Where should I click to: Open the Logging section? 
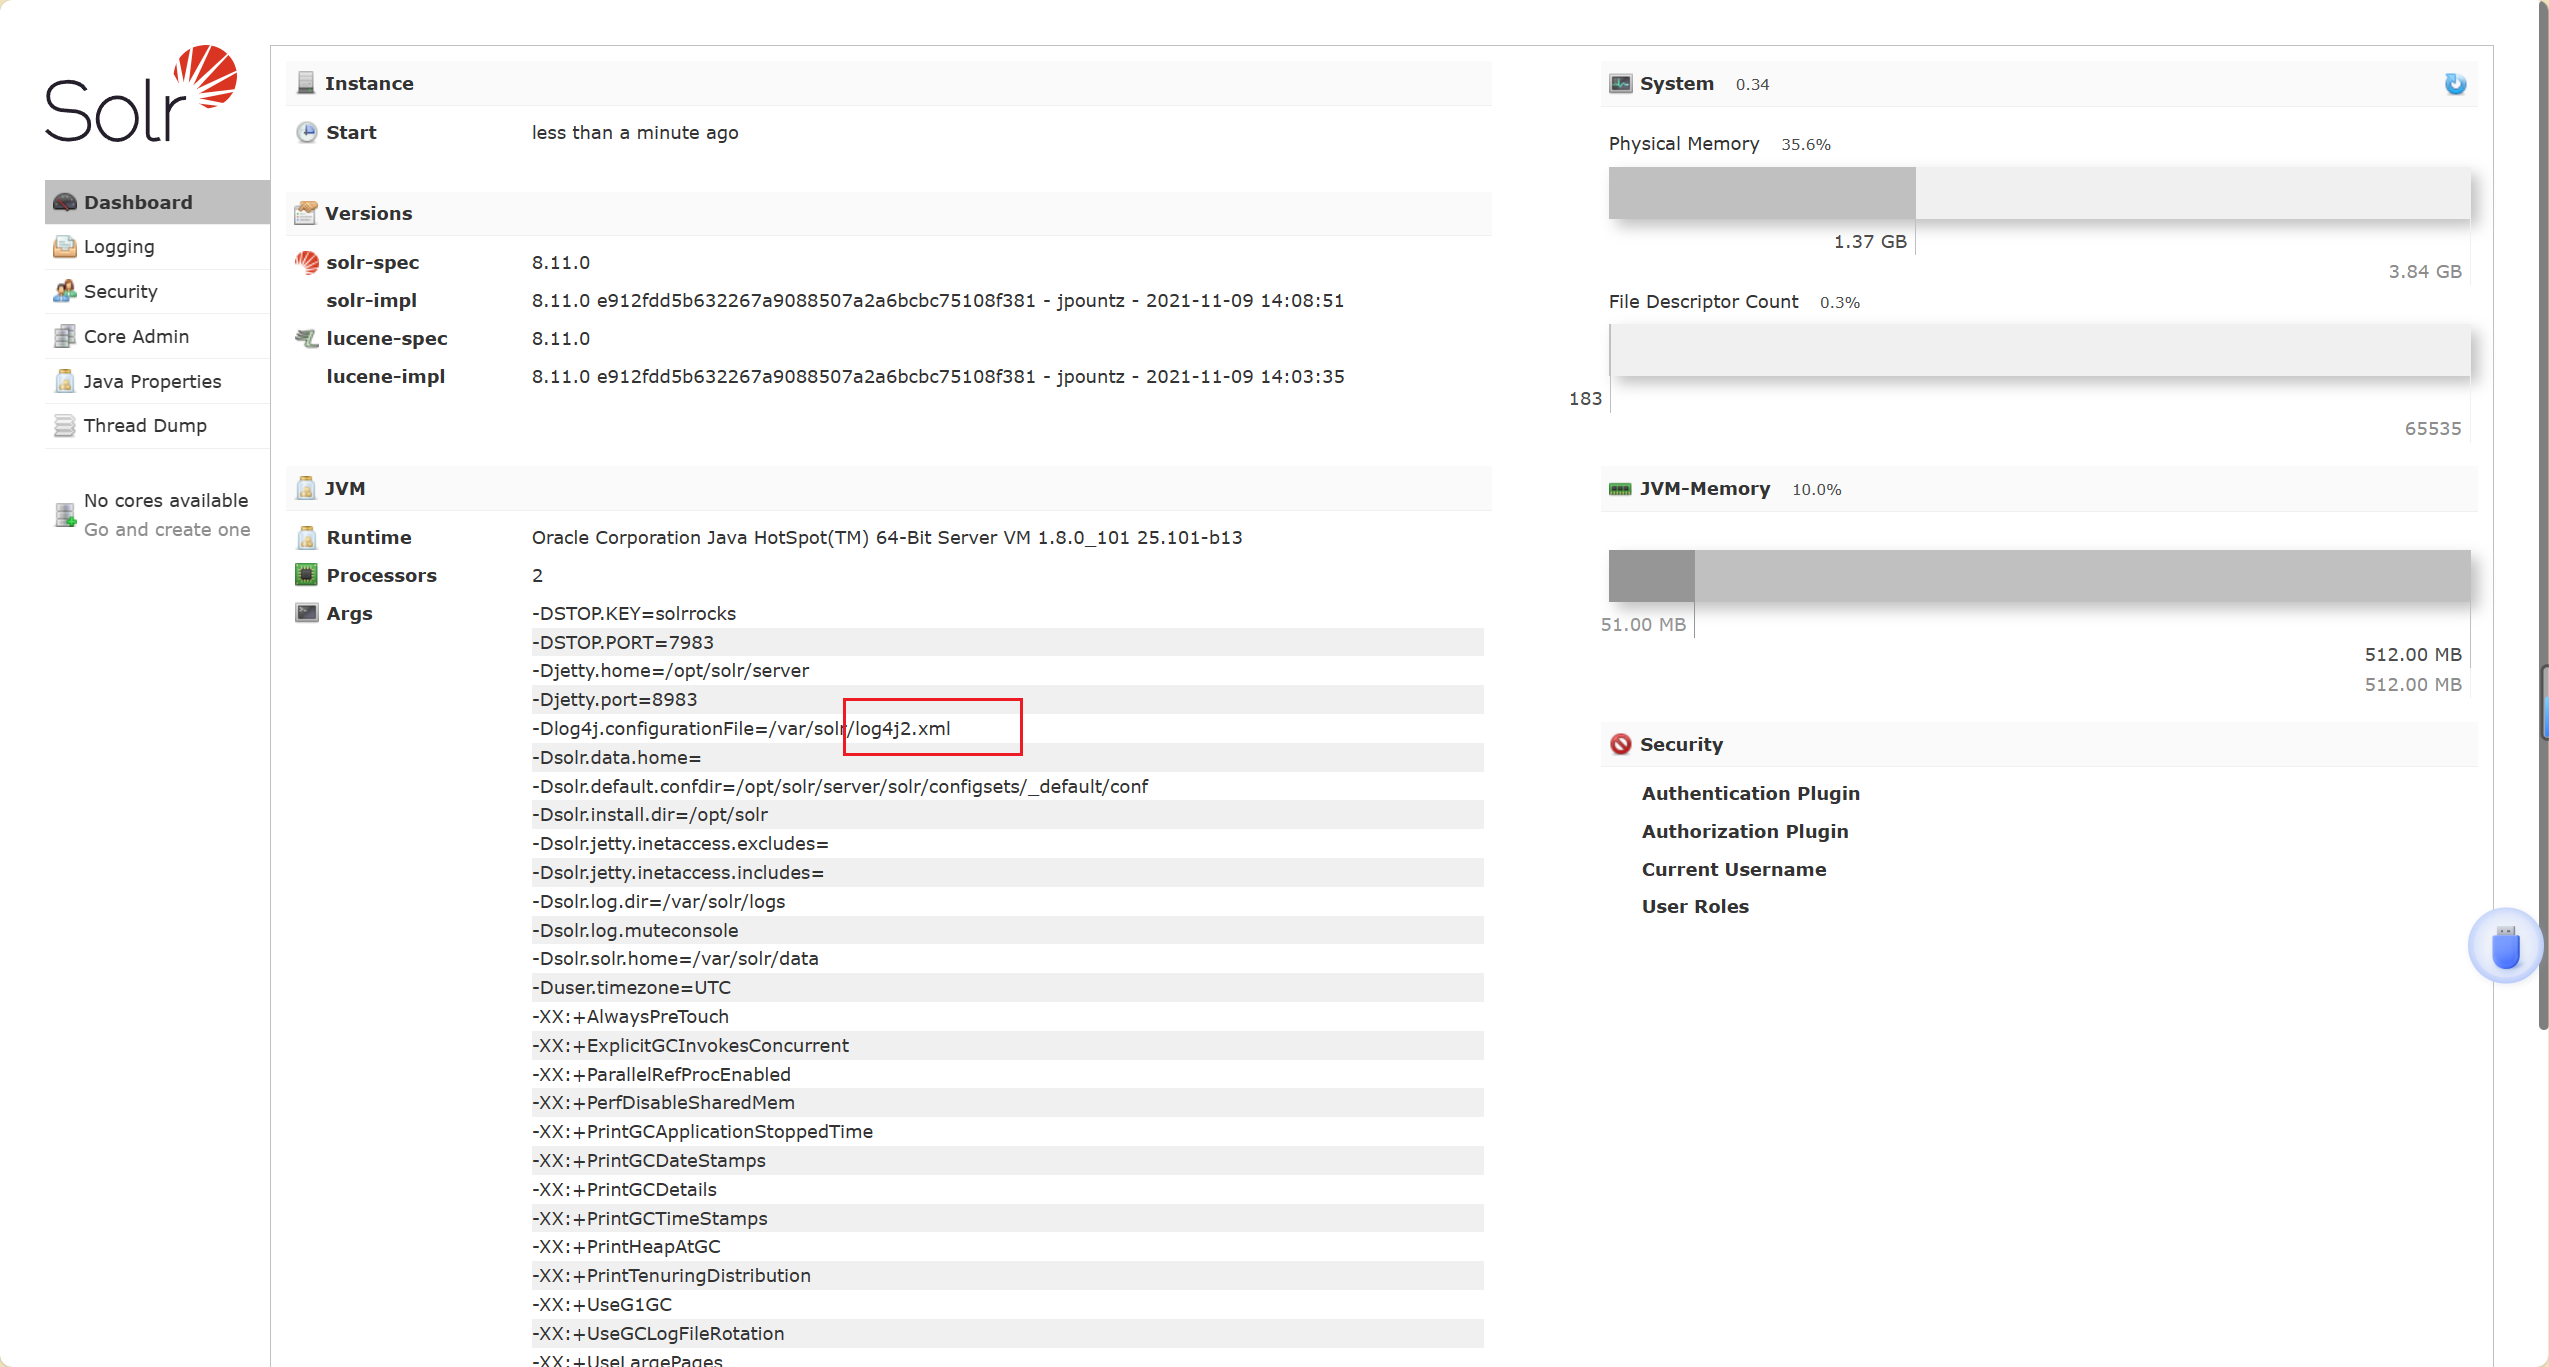coord(118,246)
